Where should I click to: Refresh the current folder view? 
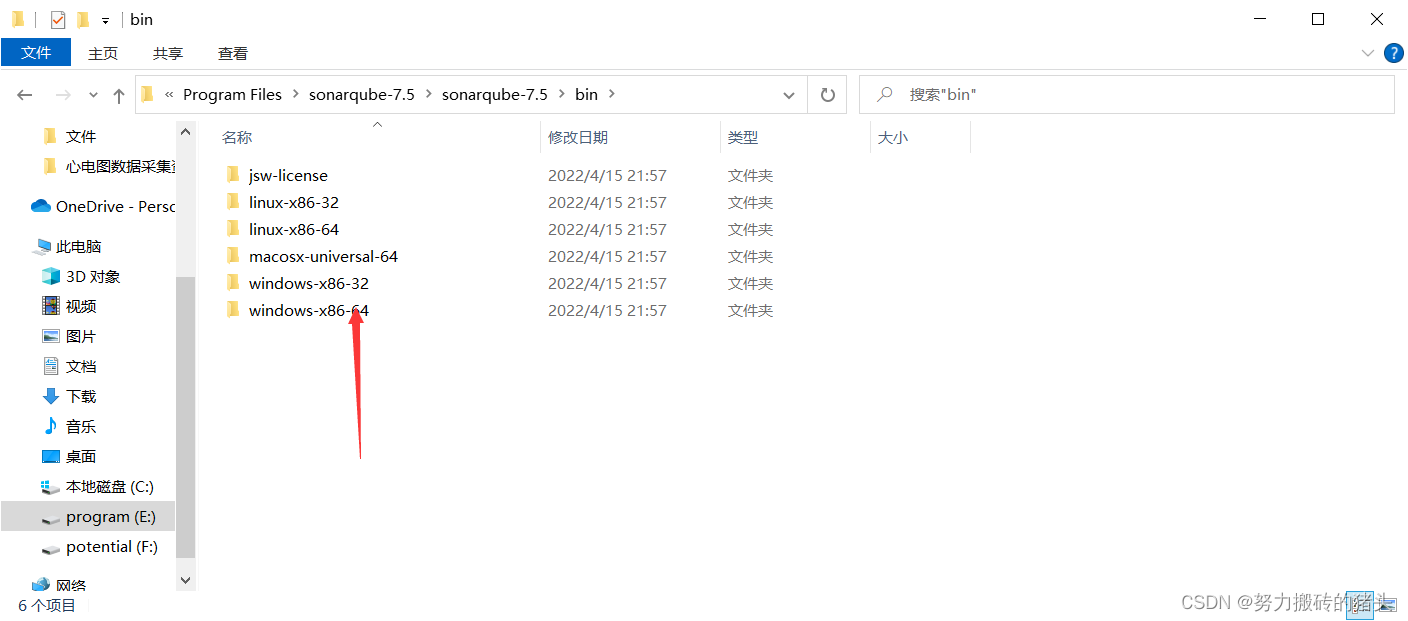point(827,95)
